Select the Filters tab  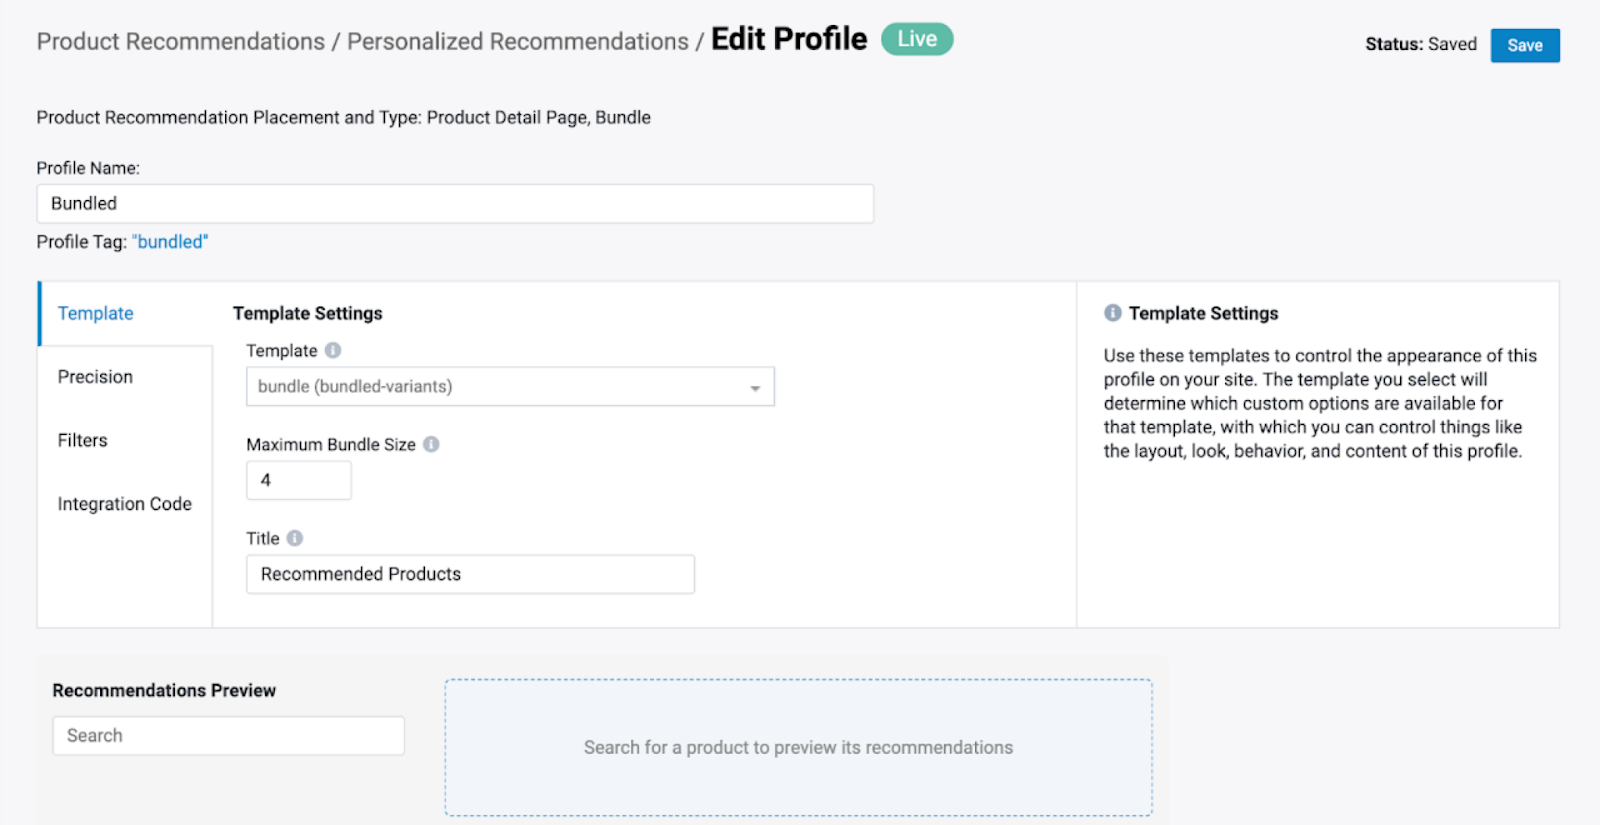82,440
